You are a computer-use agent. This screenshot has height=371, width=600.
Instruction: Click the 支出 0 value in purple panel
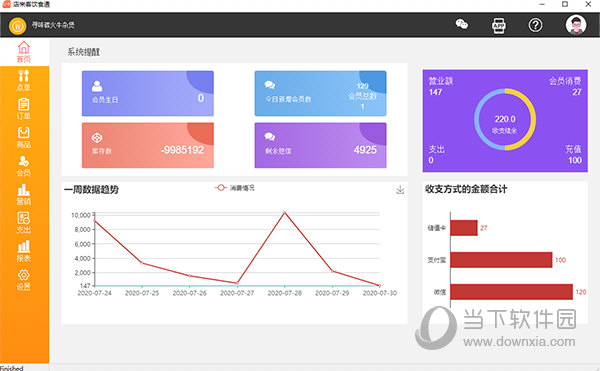[x=431, y=160]
